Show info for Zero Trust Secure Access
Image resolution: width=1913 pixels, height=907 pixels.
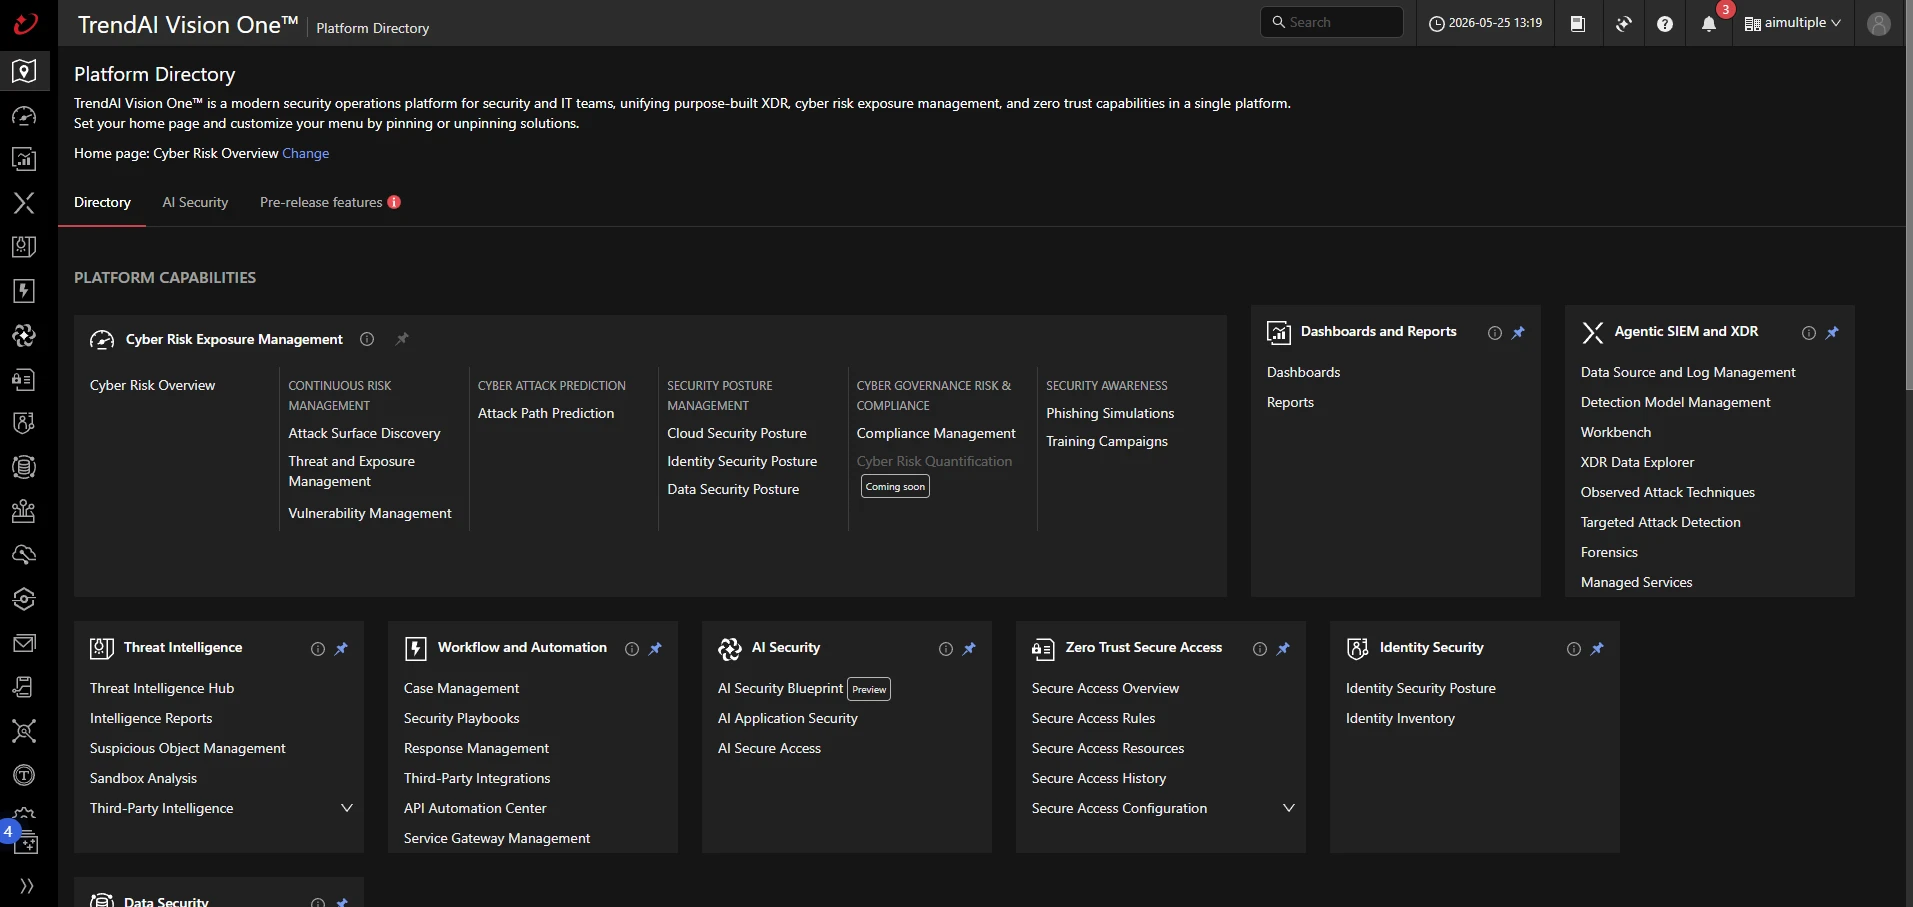(x=1260, y=649)
